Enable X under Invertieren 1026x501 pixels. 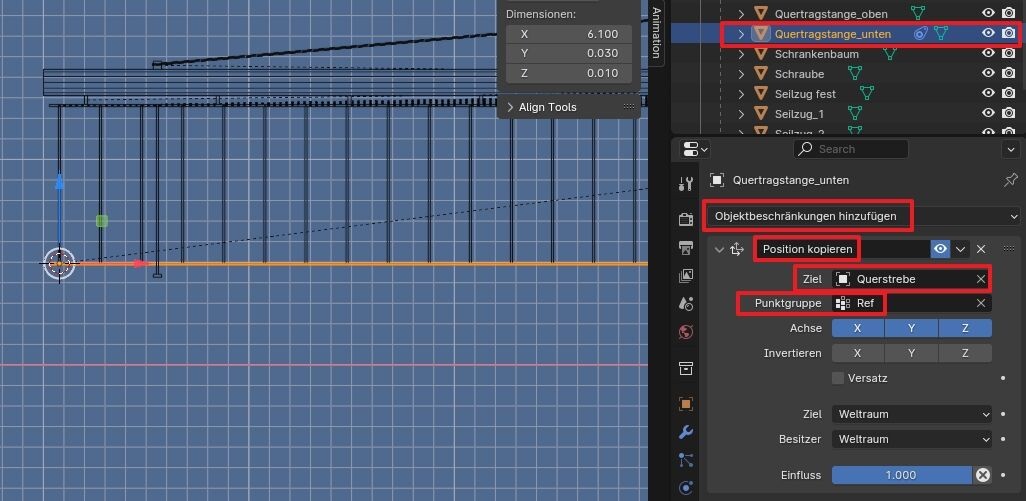tap(858, 353)
